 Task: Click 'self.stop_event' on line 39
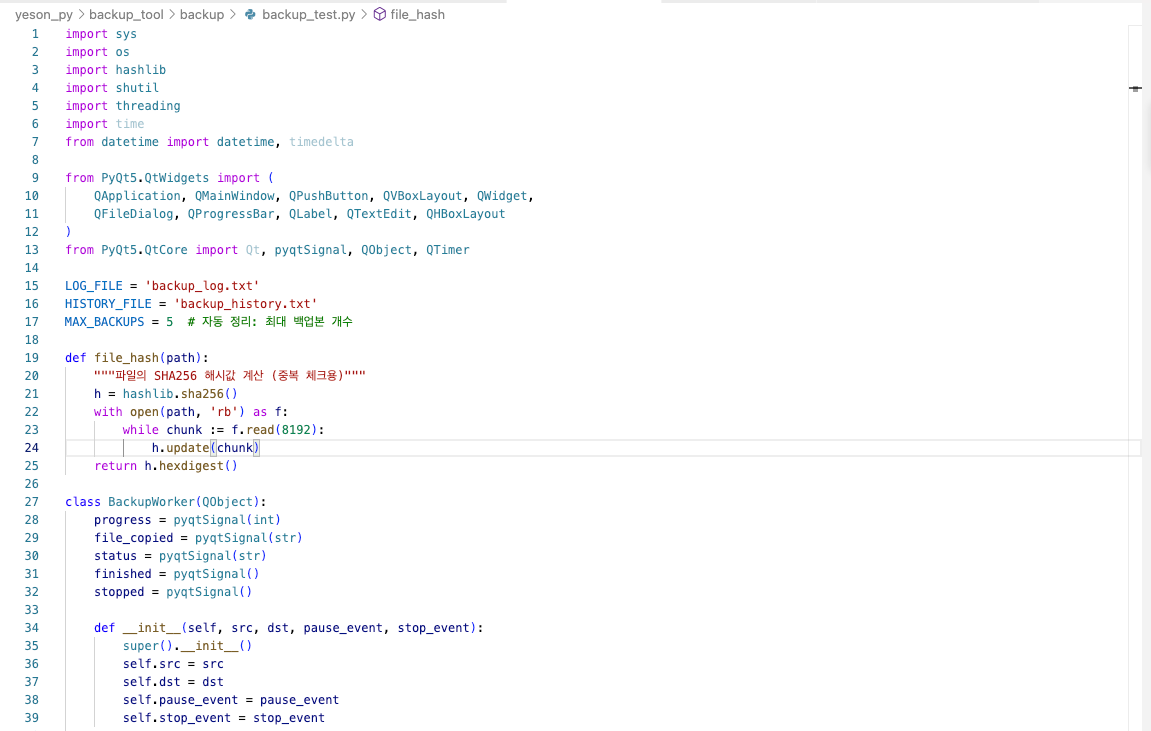176,718
